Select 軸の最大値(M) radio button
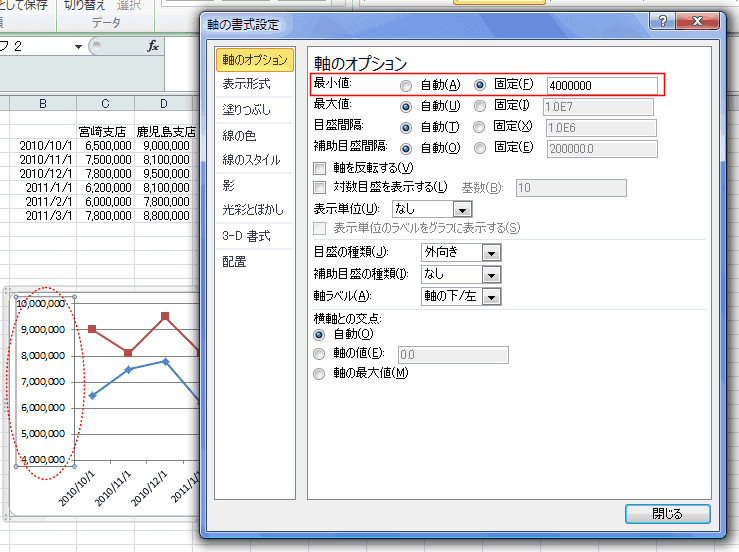Image resolution: width=739 pixels, height=552 pixels. (x=319, y=374)
